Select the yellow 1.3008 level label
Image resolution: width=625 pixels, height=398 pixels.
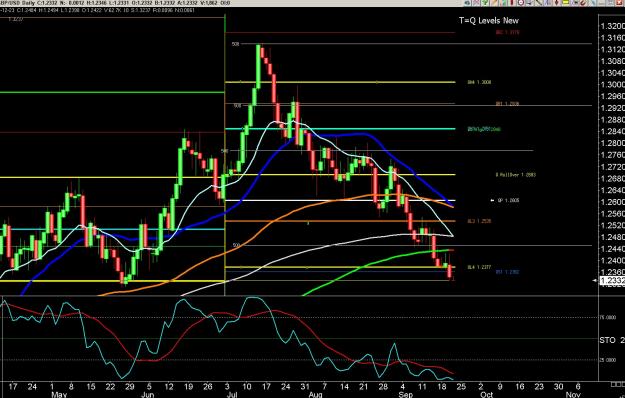479,82
